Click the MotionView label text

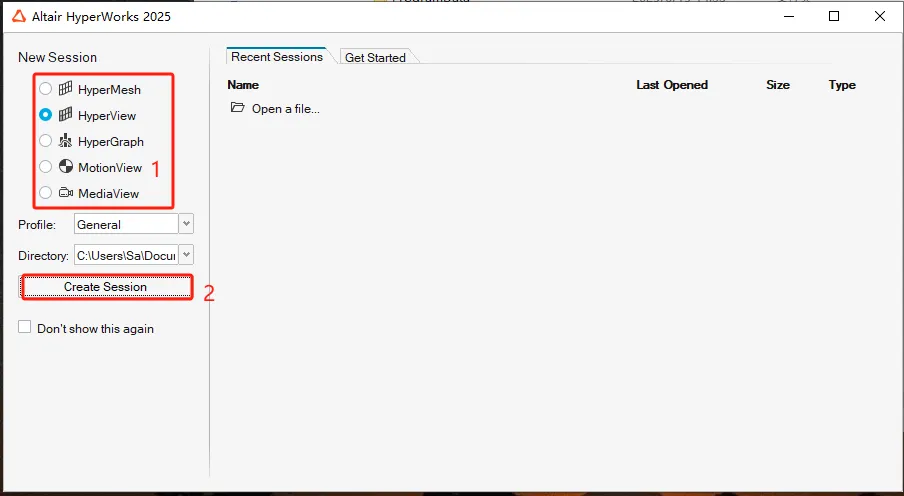(110, 168)
